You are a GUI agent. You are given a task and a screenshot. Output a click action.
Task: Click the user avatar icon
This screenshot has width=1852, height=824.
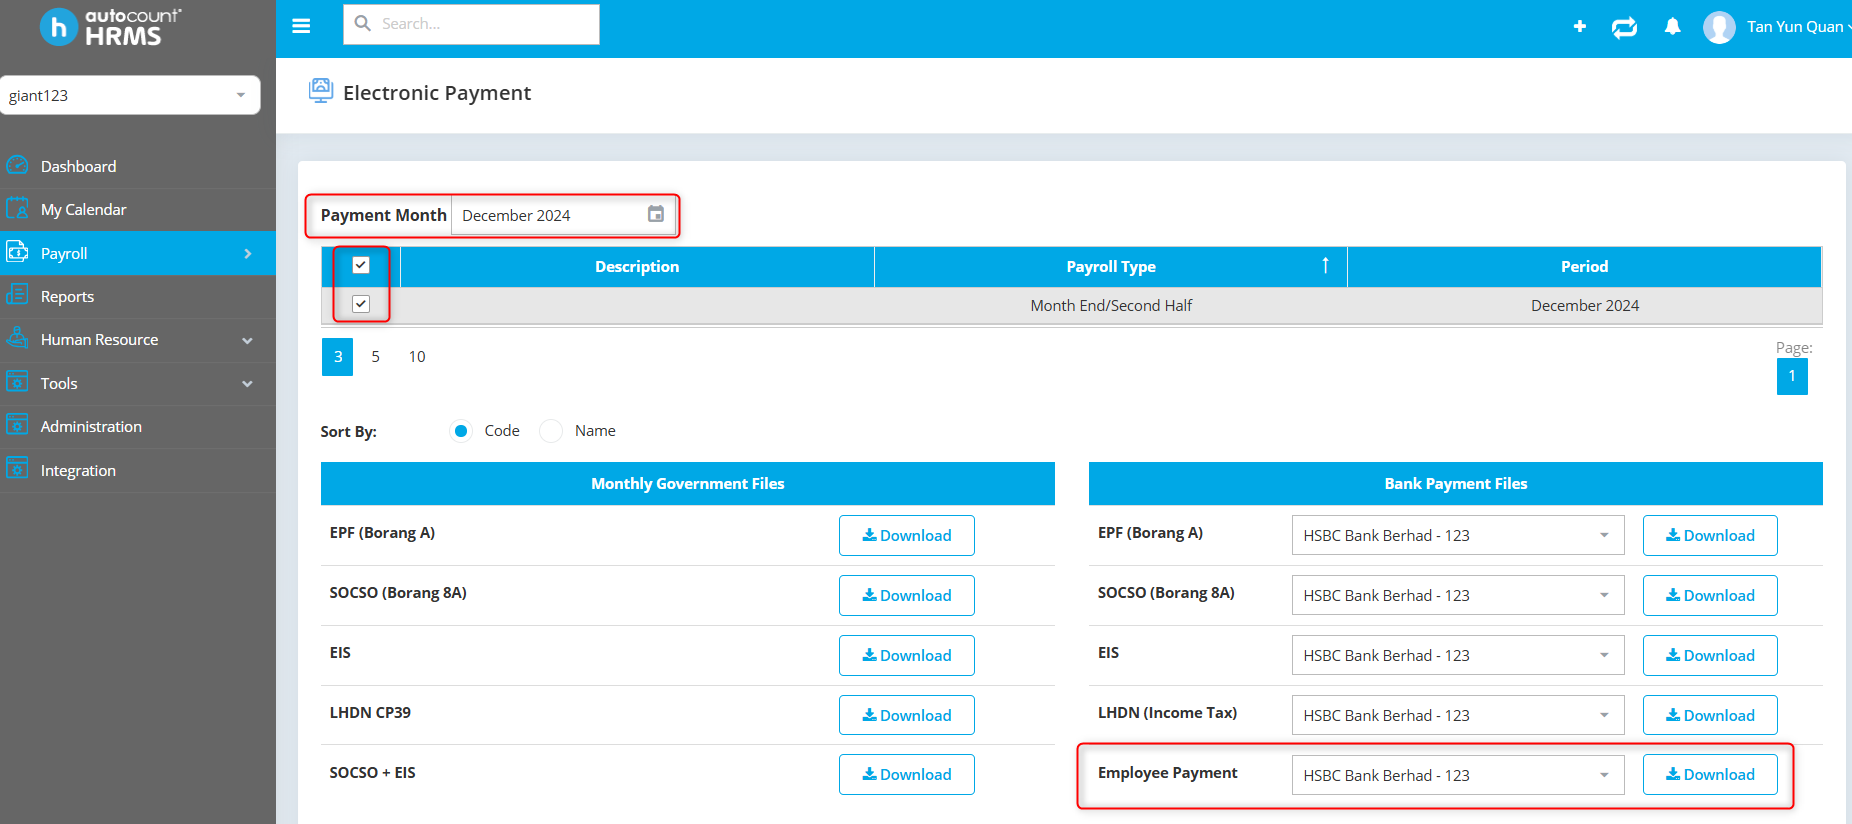coord(1719,27)
